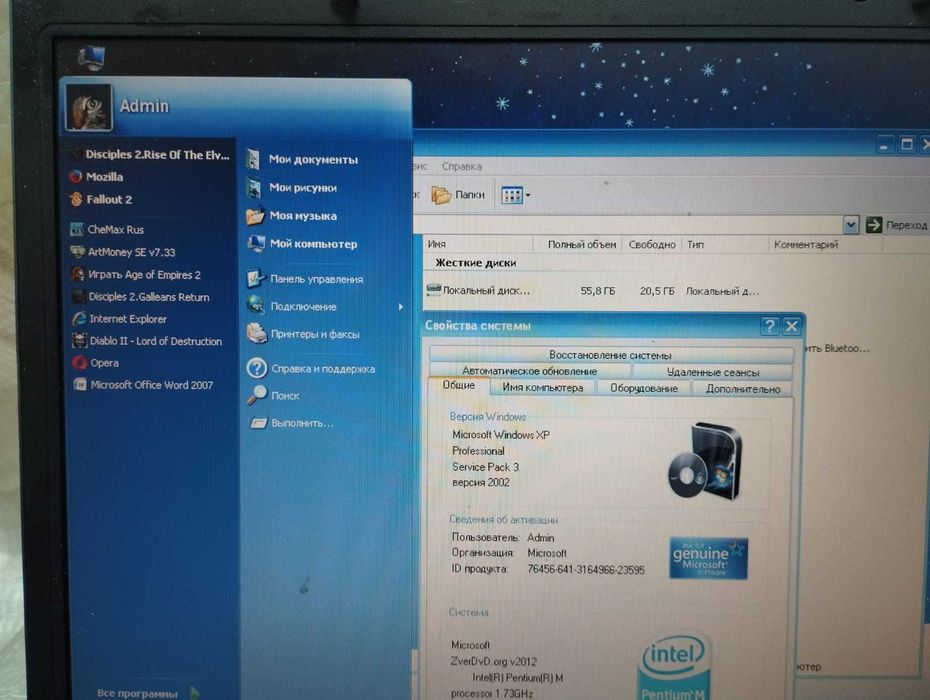This screenshot has height=700, width=930.
Task: Open Diablo II Lord of Destruction
Action: click(147, 341)
